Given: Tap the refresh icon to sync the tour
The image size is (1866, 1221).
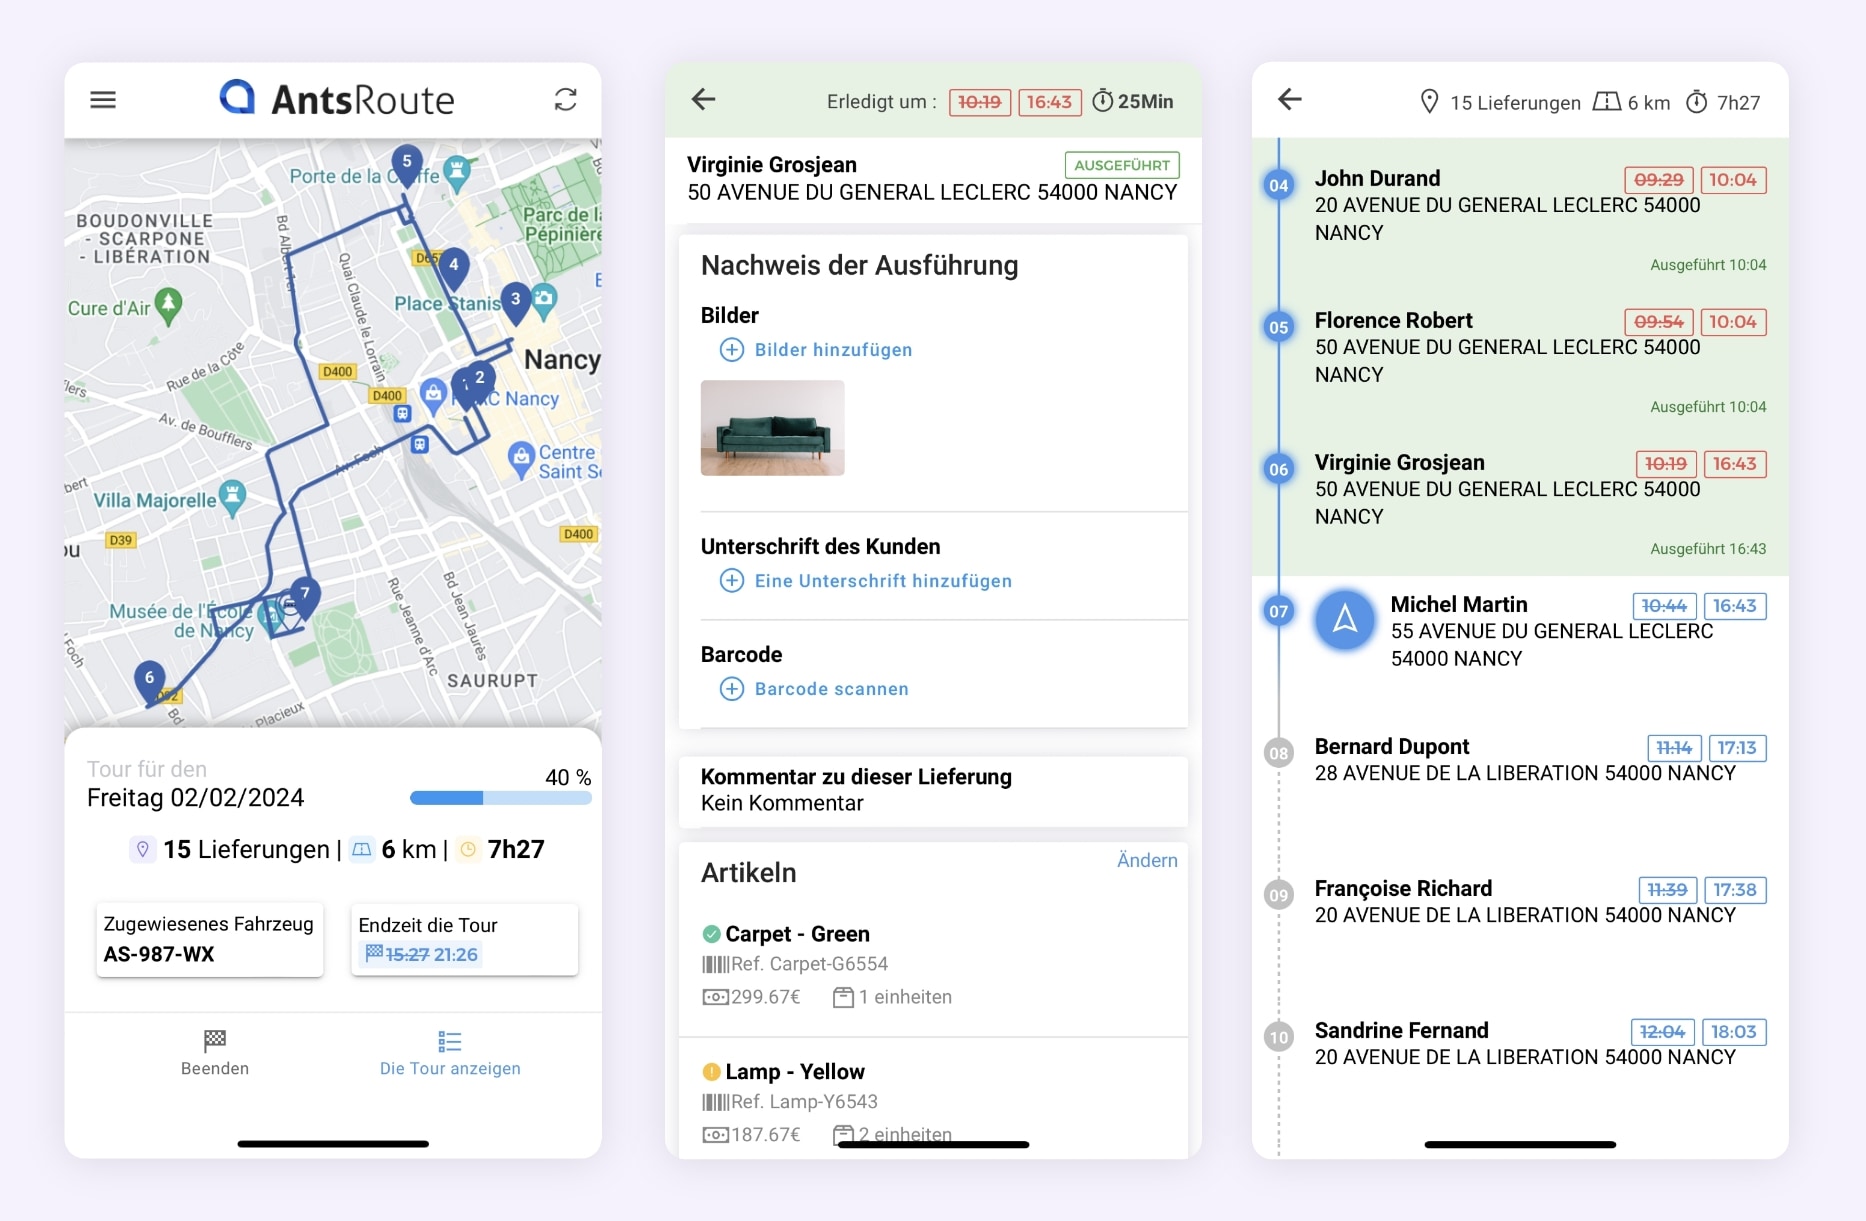Looking at the screenshot, I should click(x=565, y=99).
